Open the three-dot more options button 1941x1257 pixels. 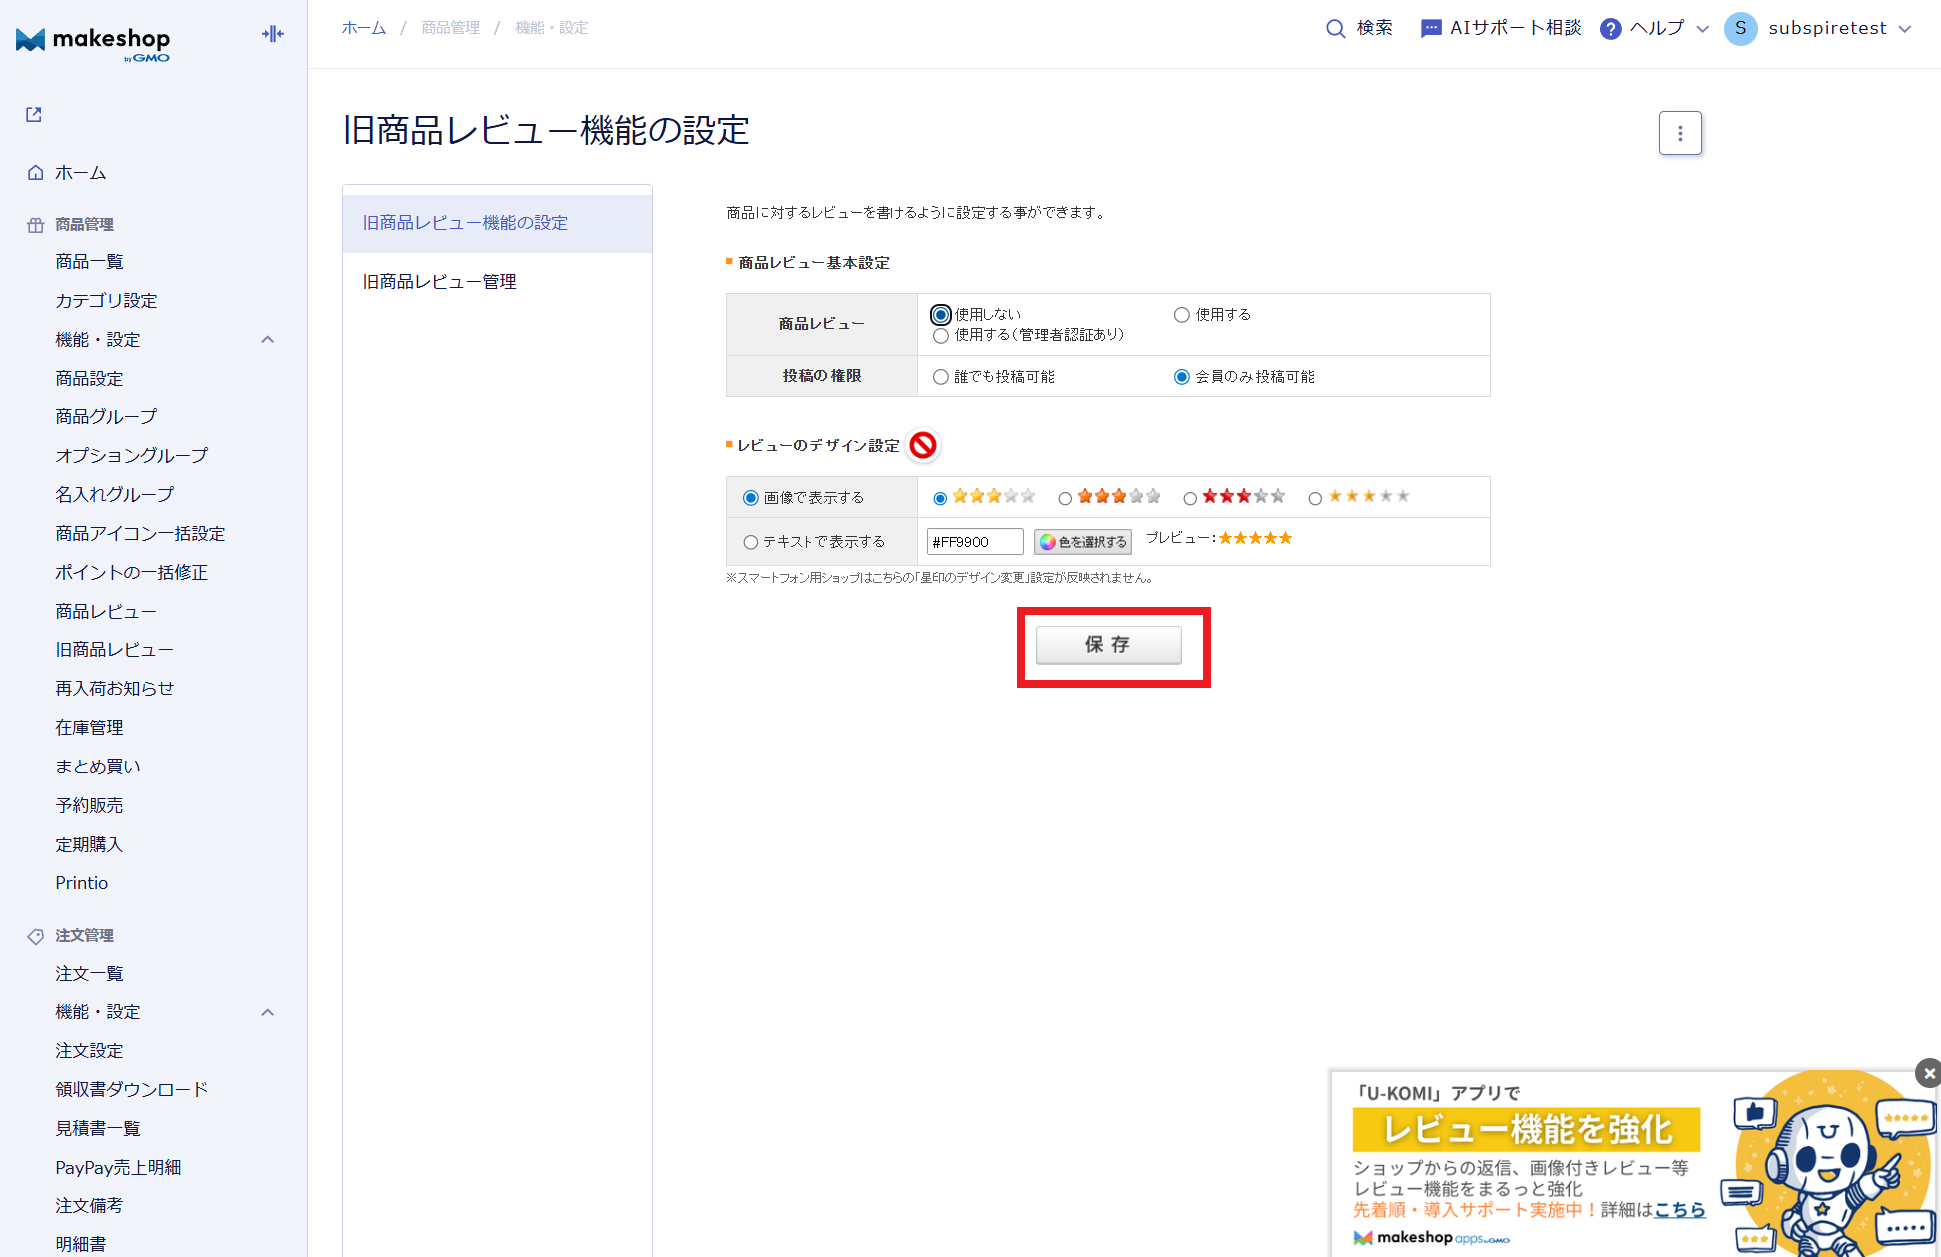[x=1680, y=133]
